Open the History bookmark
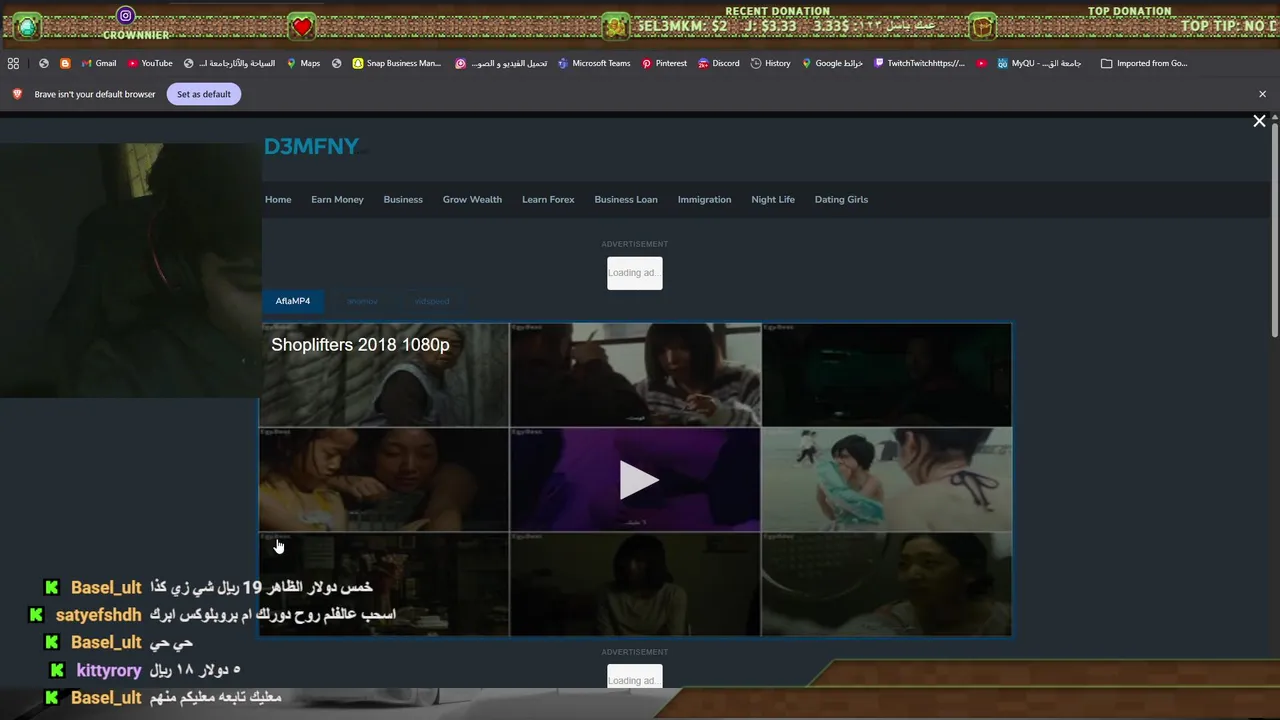 (x=770, y=63)
